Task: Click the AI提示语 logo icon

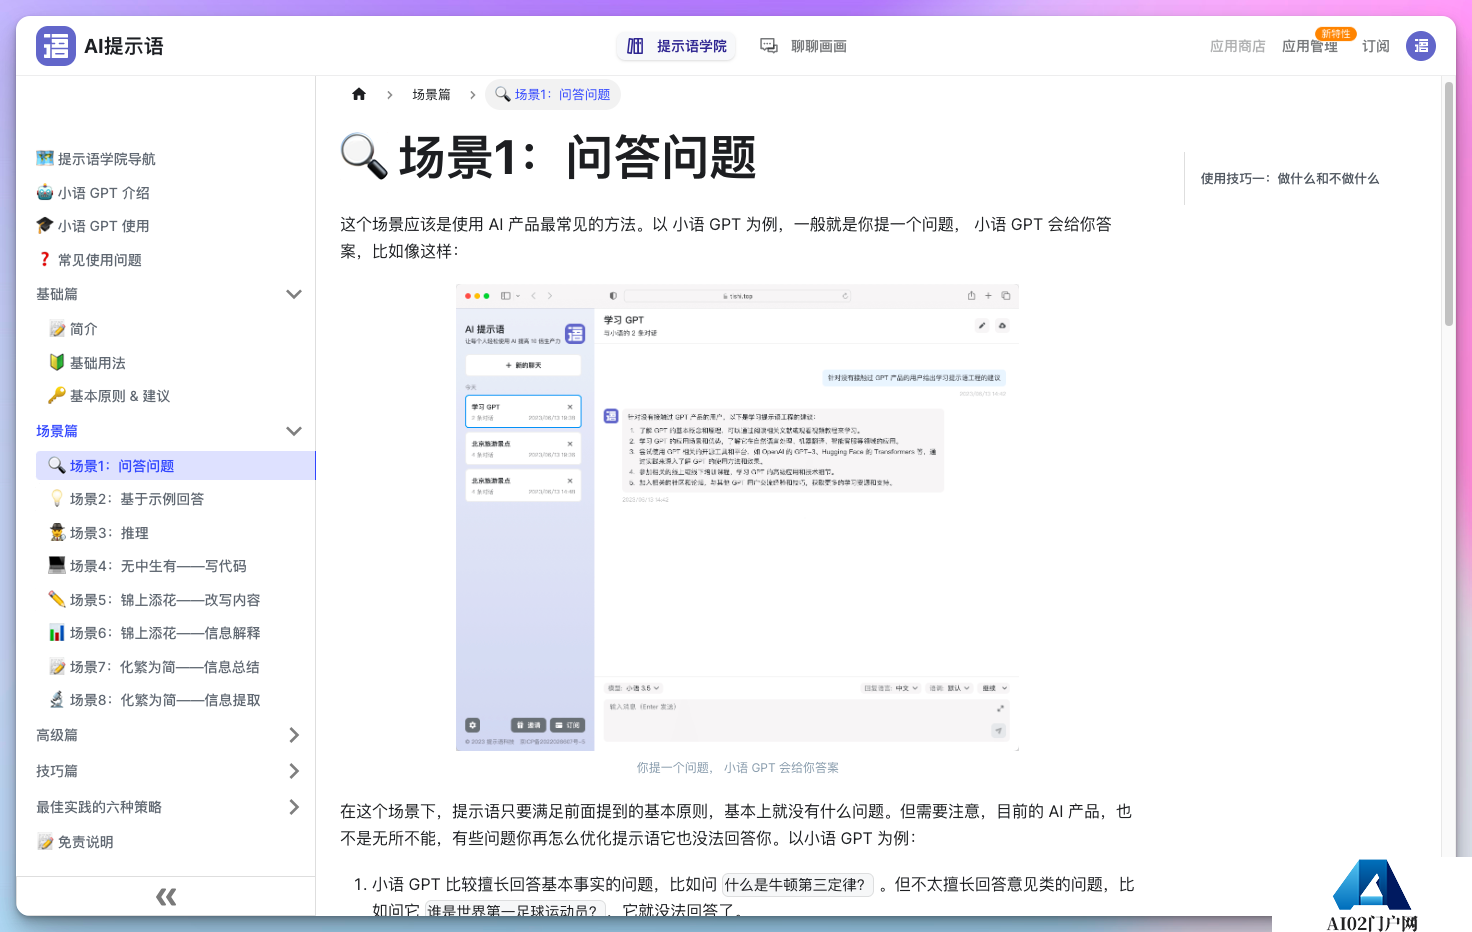Action: (56, 46)
